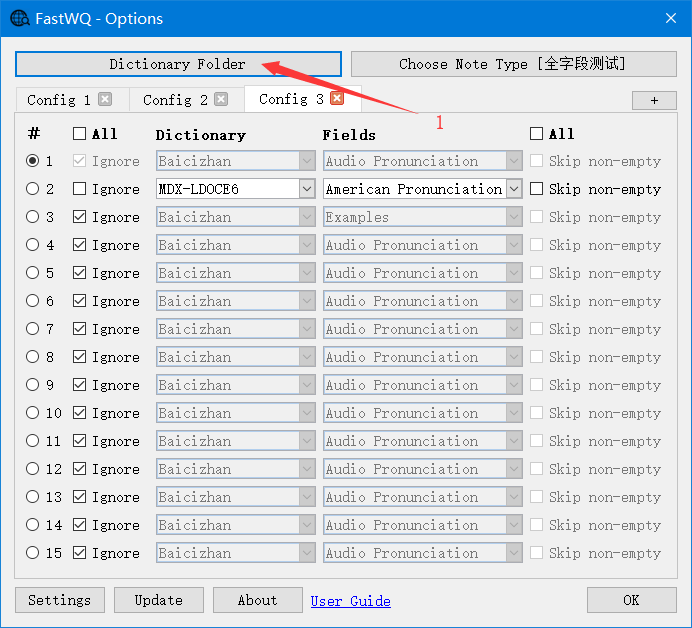
Task: Enable Skip non-empty for row 2
Action: (537, 189)
